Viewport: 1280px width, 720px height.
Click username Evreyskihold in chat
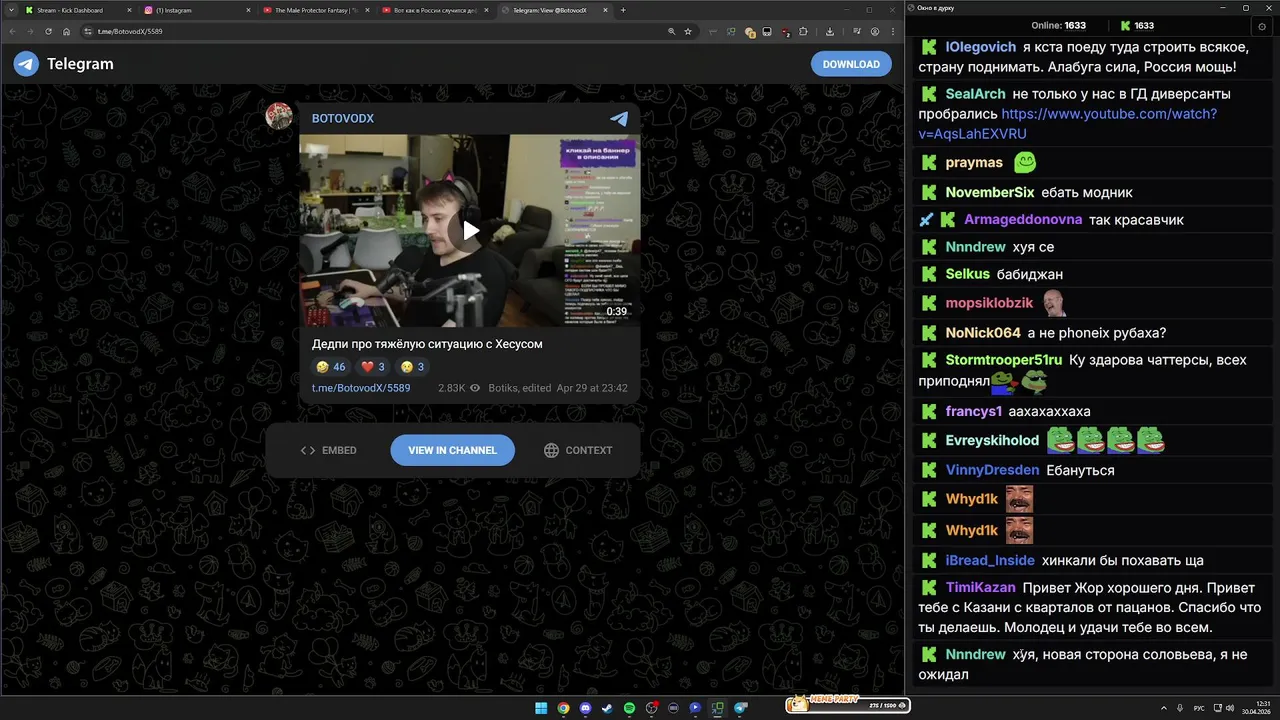click(x=993, y=440)
